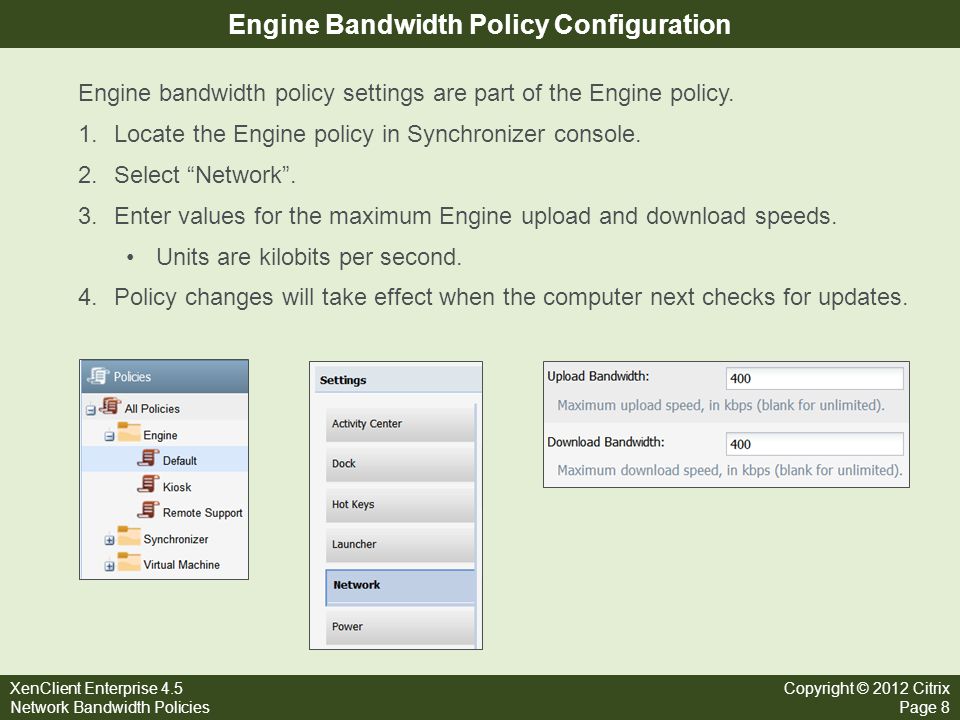
Task: Collapse the All Policies tree node
Action: pyautogui.click(x=91, y=410)
